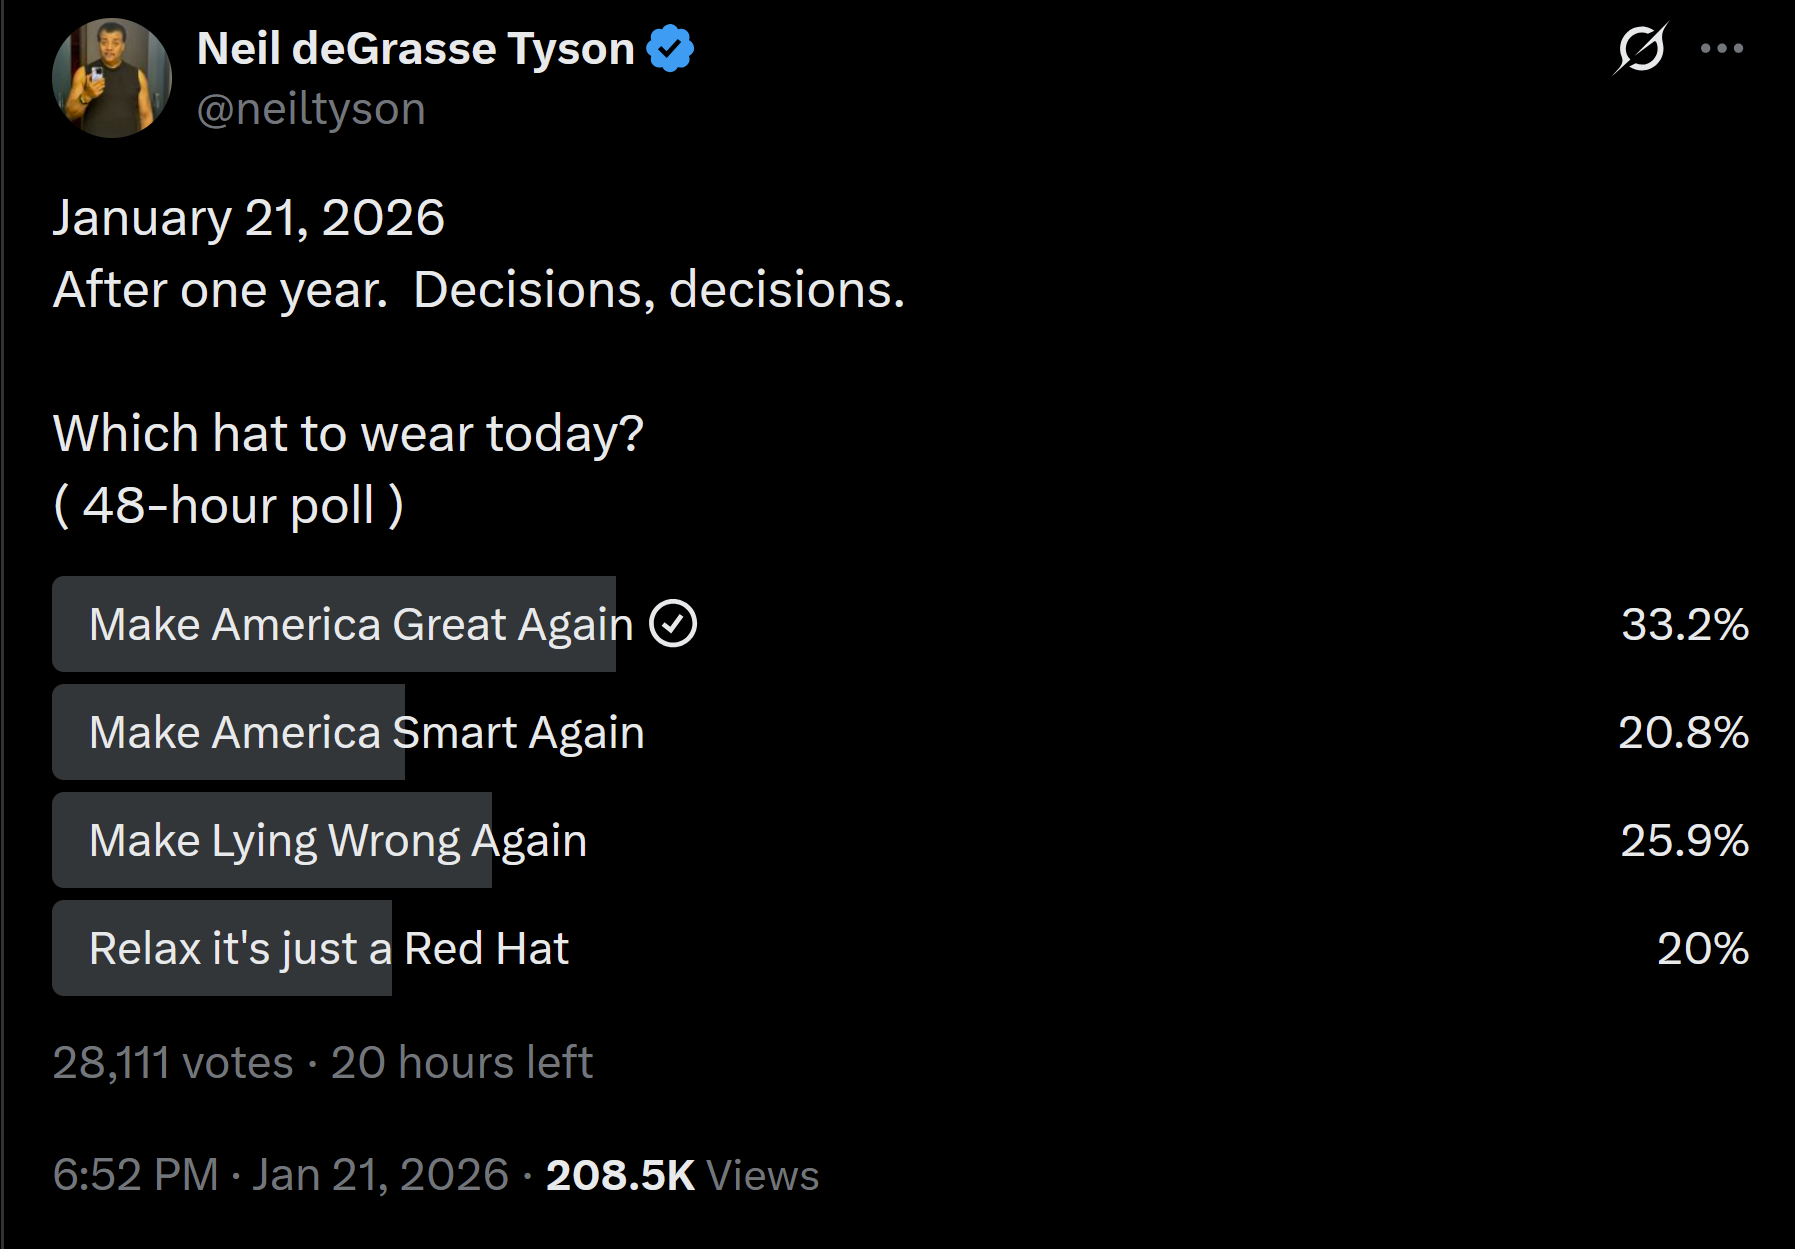Open the three-dot more options menu
1795x1249 pixels.
coord(1721,48)
